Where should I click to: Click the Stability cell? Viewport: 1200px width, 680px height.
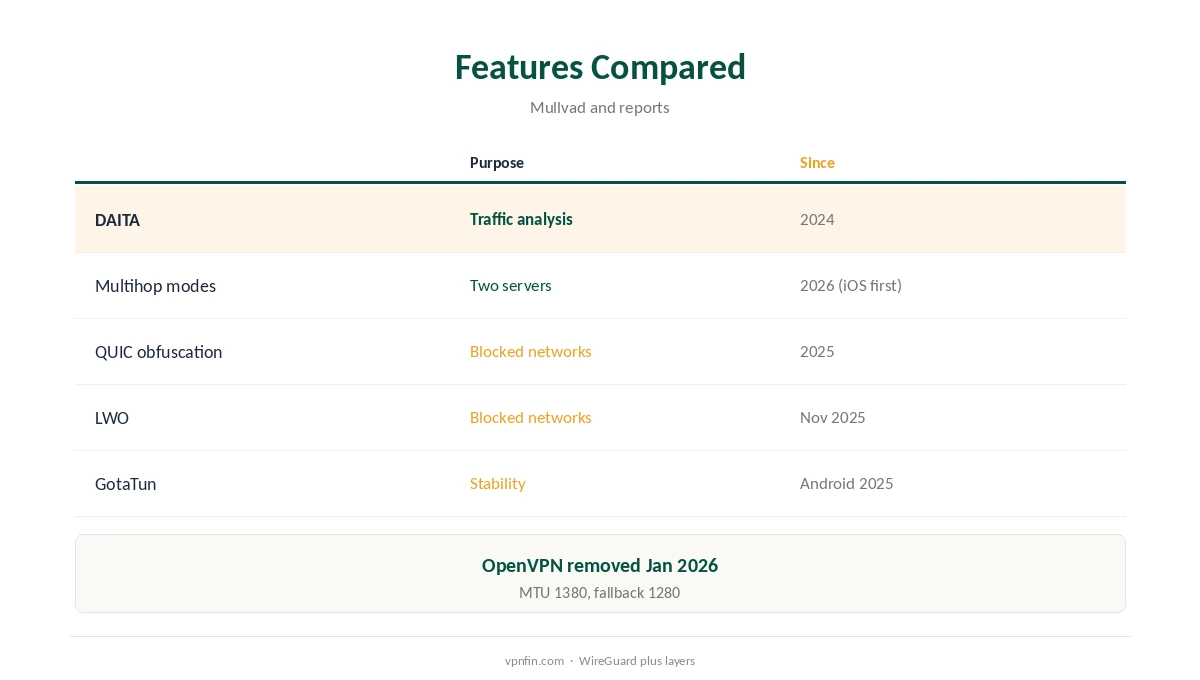498,483
